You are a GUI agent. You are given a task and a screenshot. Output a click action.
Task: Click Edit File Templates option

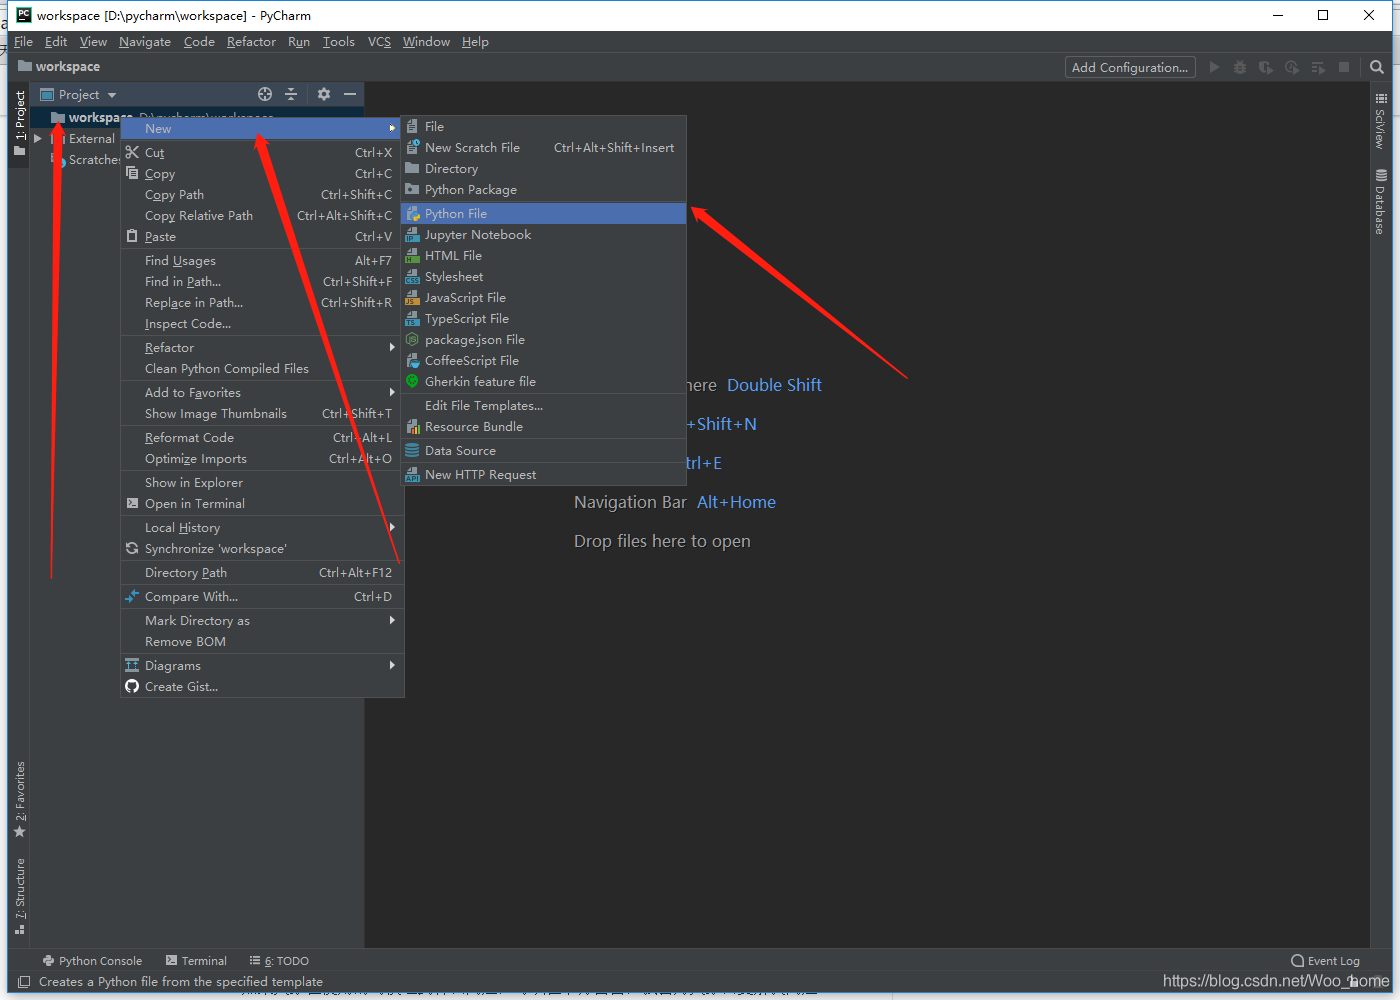543,406
